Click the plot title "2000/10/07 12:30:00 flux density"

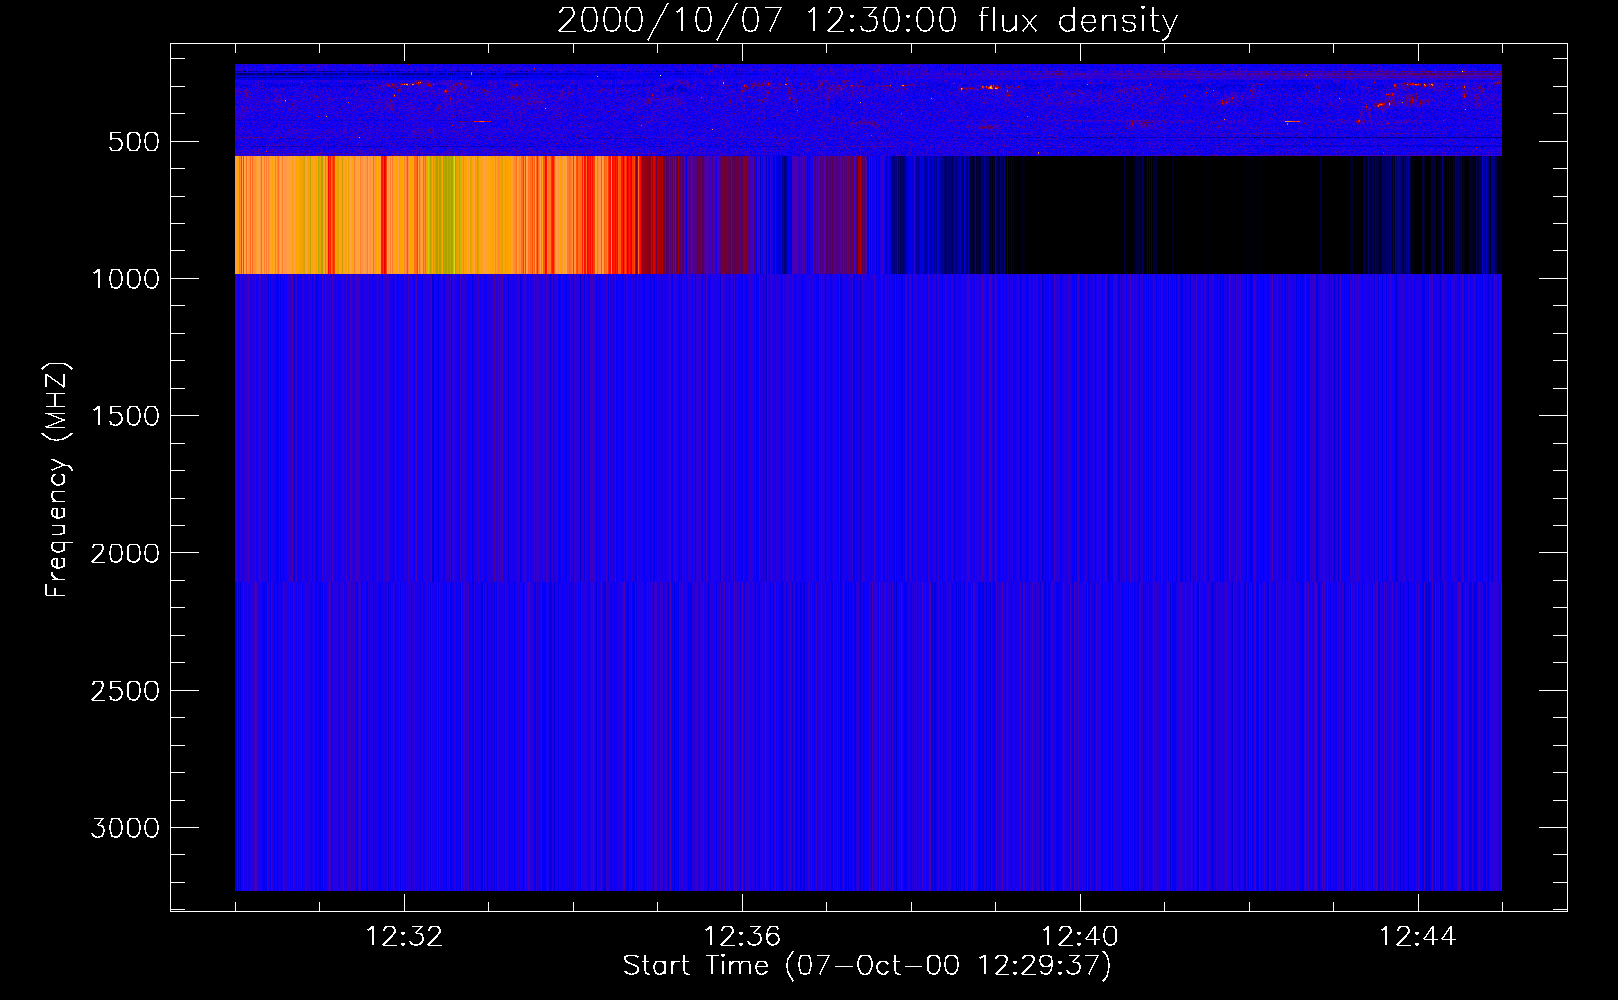pos(867,20)
